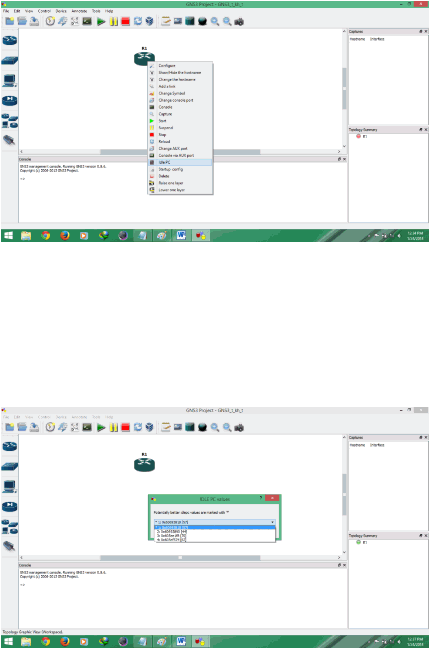Viewport: 429px width, 649px height.
Task: Click Reload all devices icon in context-menu window toolbar
Action: point(137,21)
